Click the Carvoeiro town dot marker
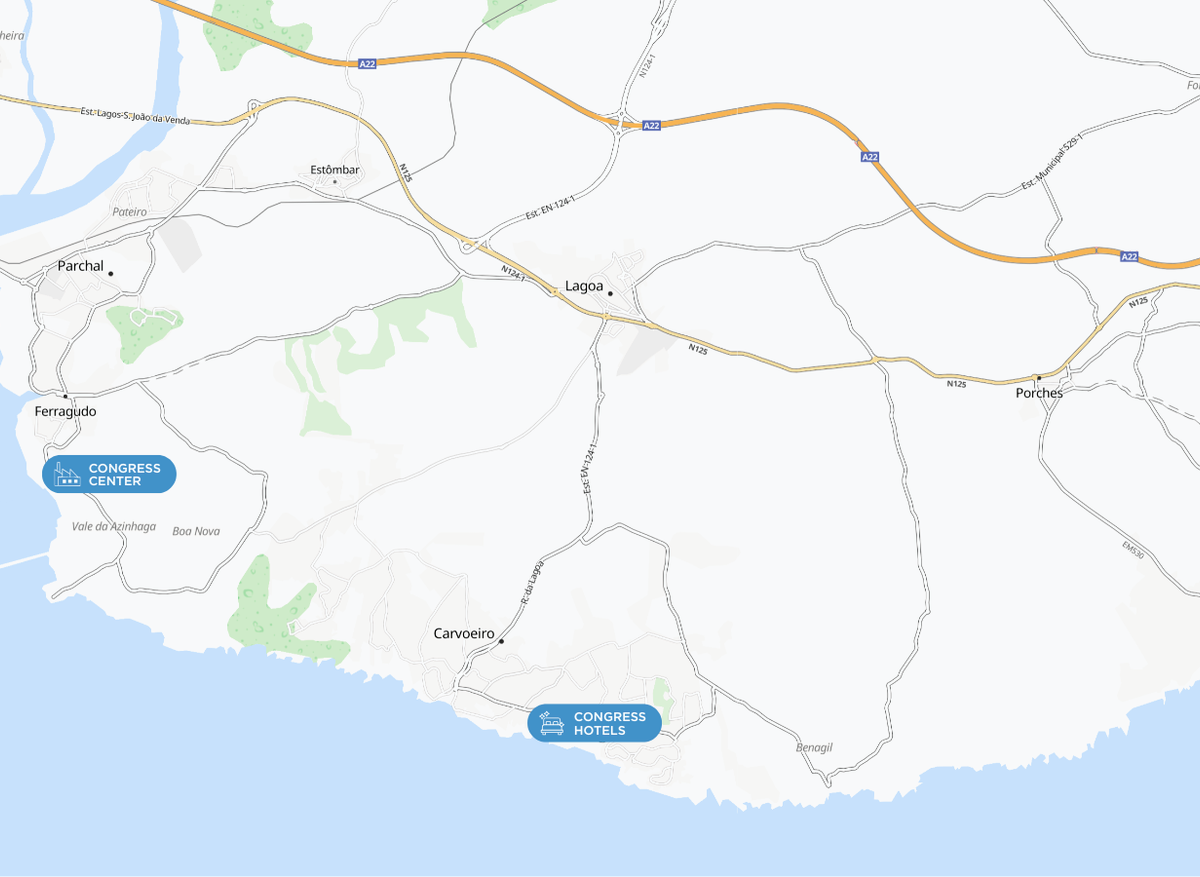This screenshot has height=877, width=1200. click(501, 641)
